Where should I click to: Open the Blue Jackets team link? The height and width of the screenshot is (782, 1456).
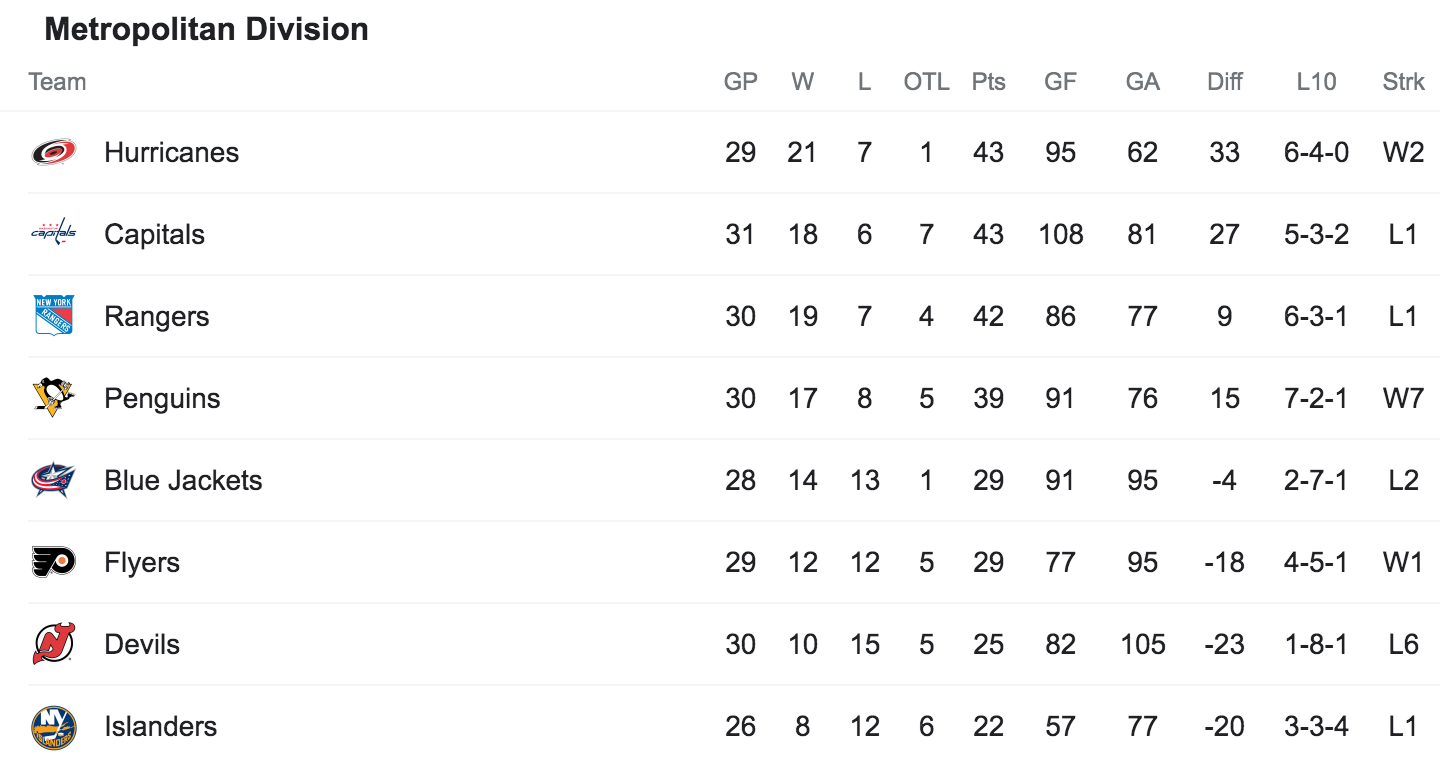[x=183, y=480]
